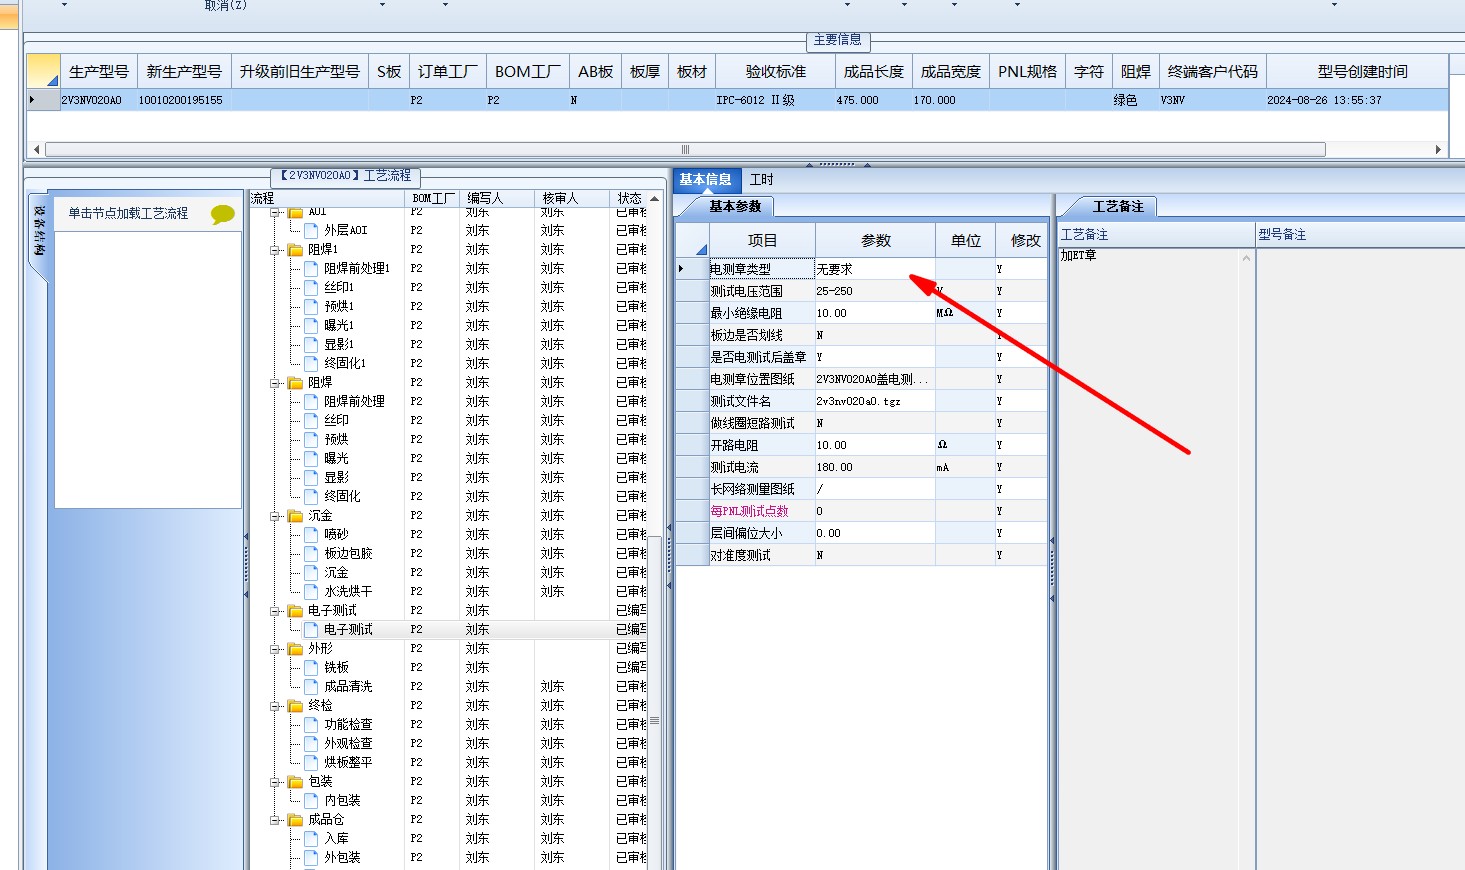
Task: Click document icon beside 丝印1
Action: [311, 287]
